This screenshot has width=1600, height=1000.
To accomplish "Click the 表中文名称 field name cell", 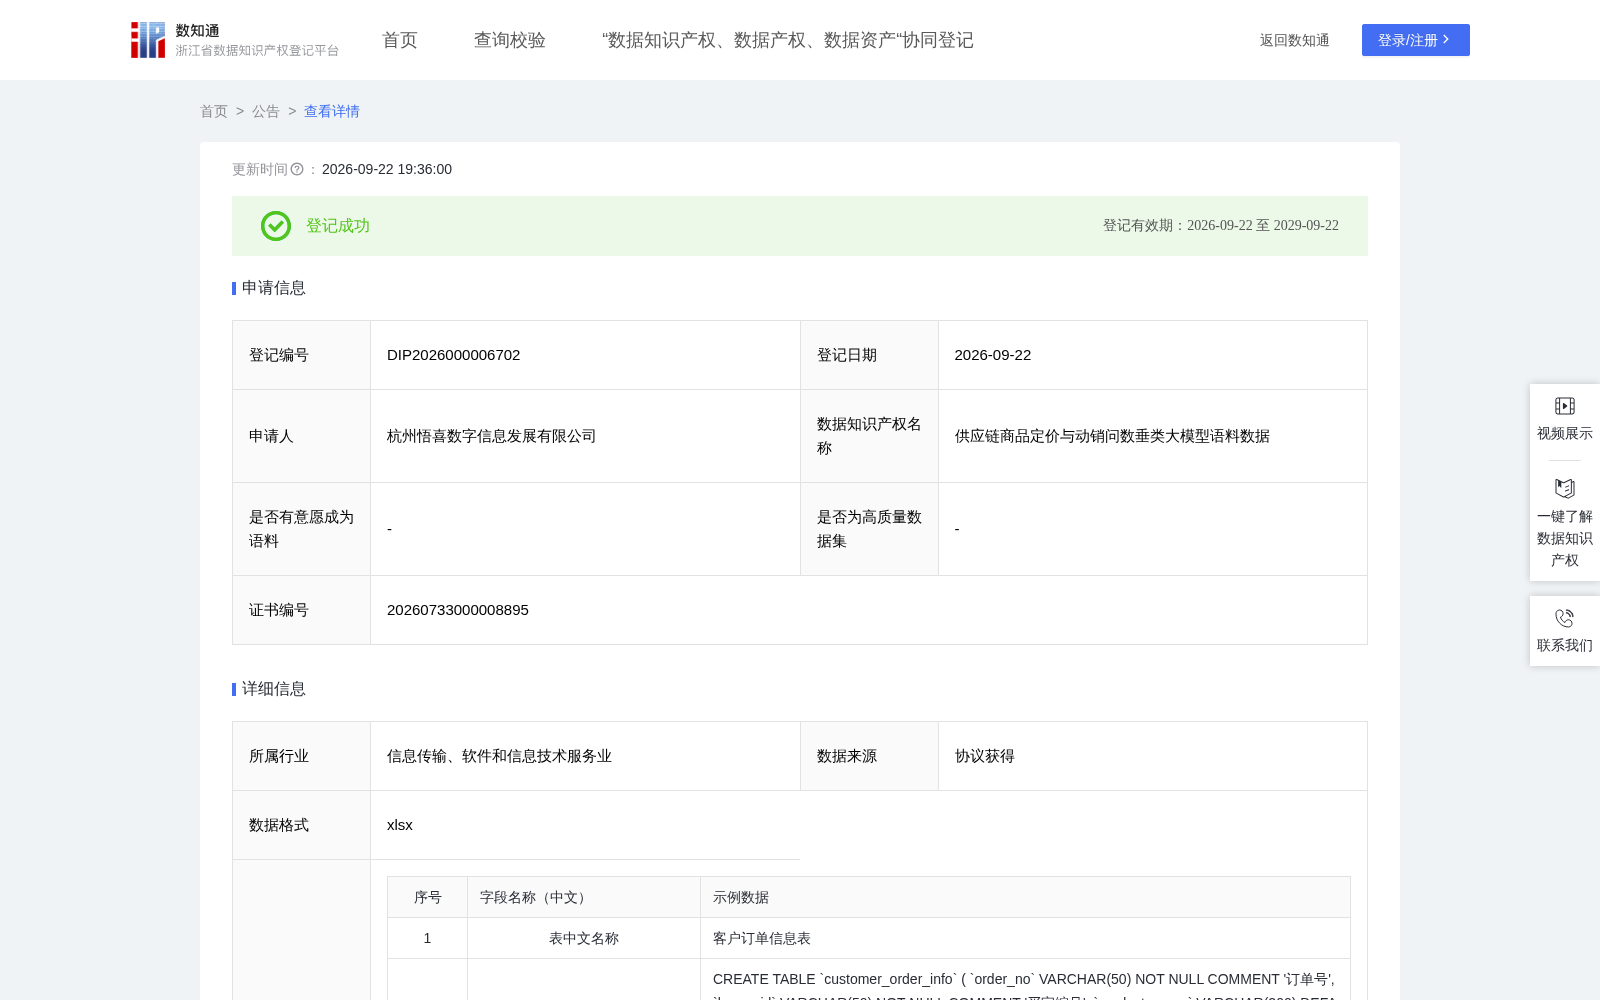I will click(584, 938).
